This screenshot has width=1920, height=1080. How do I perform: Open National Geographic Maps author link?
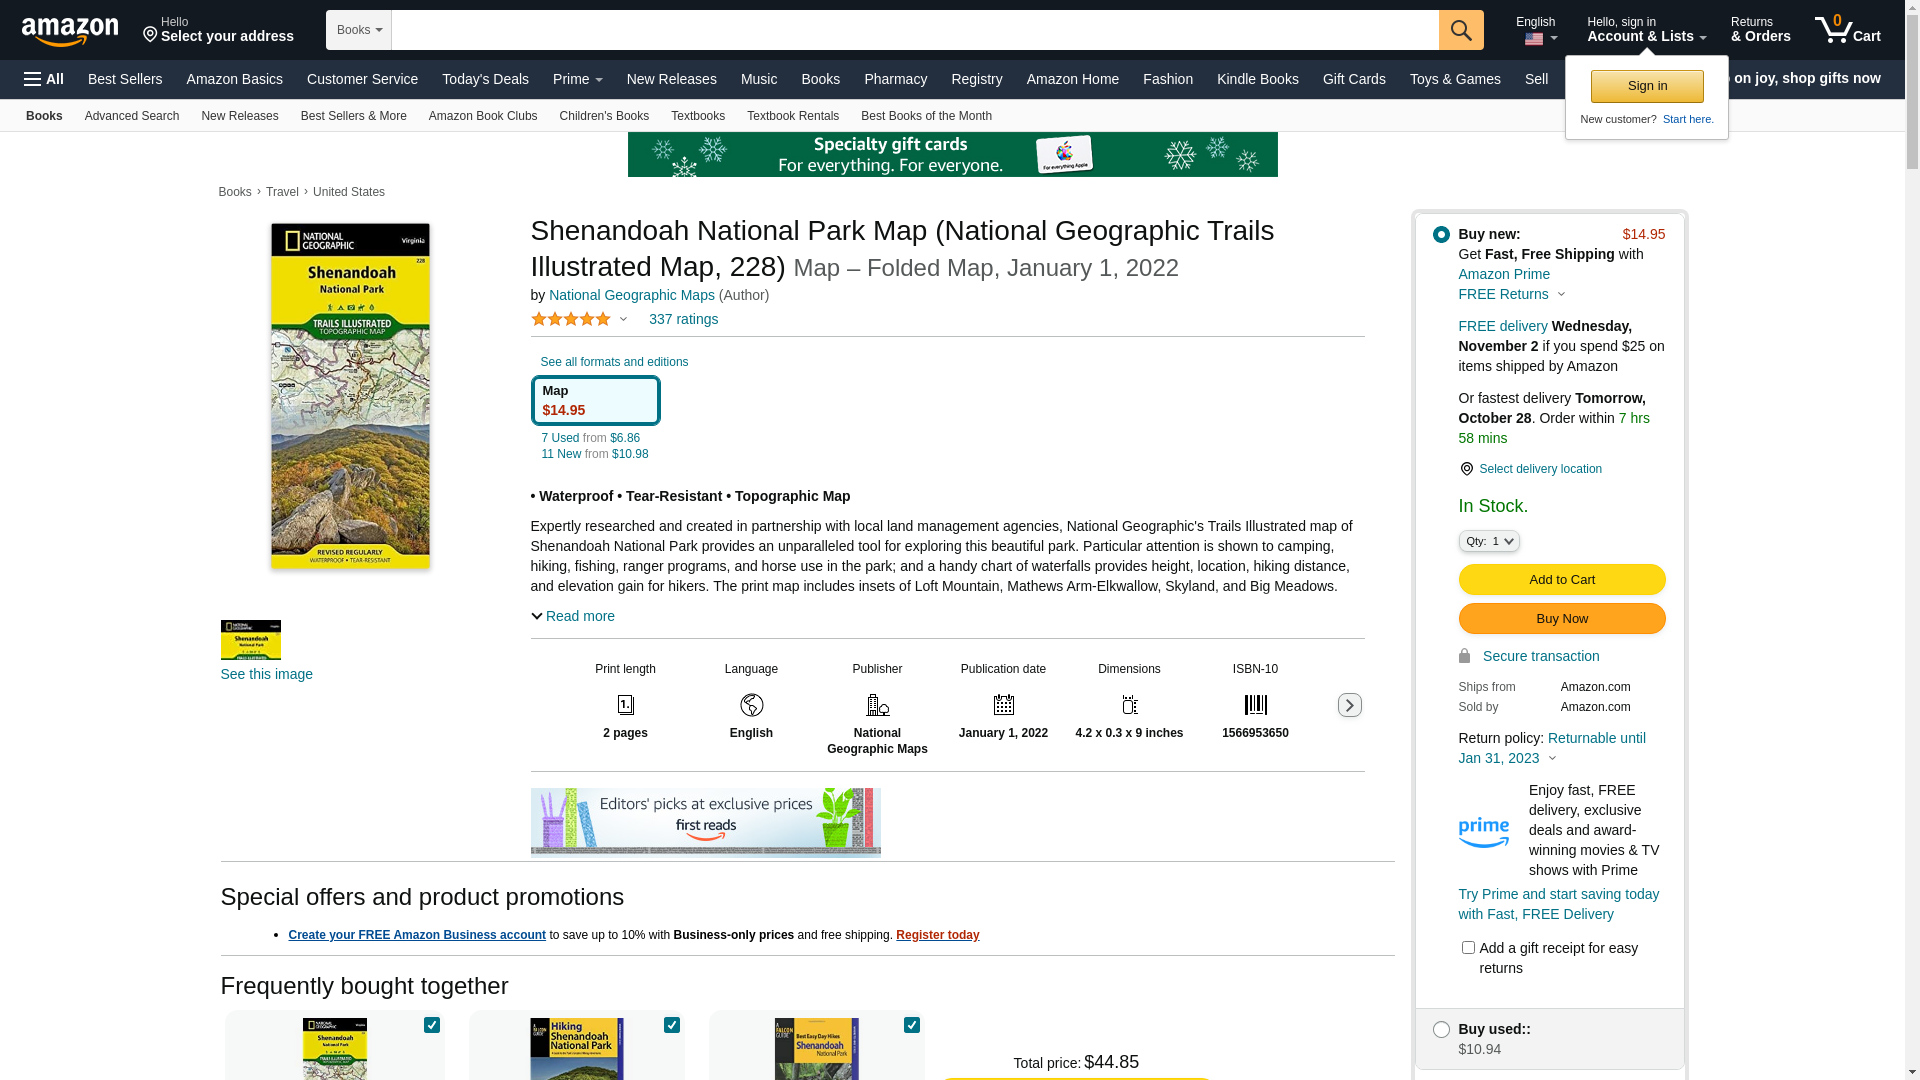pyautogui.click(x=631, y=295)
